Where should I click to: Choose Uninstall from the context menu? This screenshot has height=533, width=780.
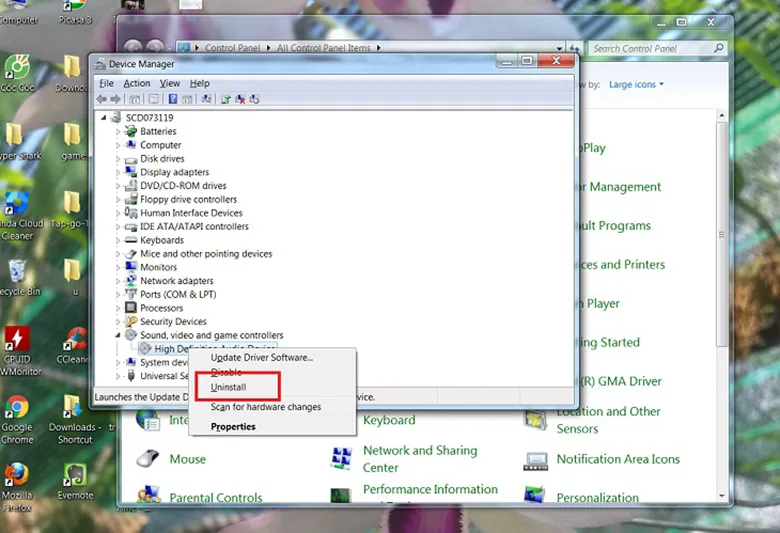click(228, 387)
